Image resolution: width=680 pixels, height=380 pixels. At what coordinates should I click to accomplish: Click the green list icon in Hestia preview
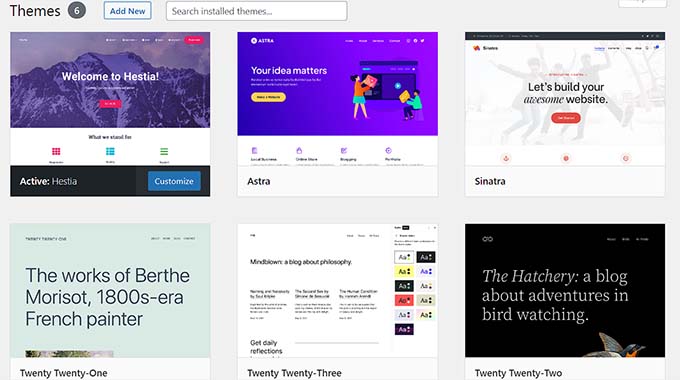click(x=164, y=151)
